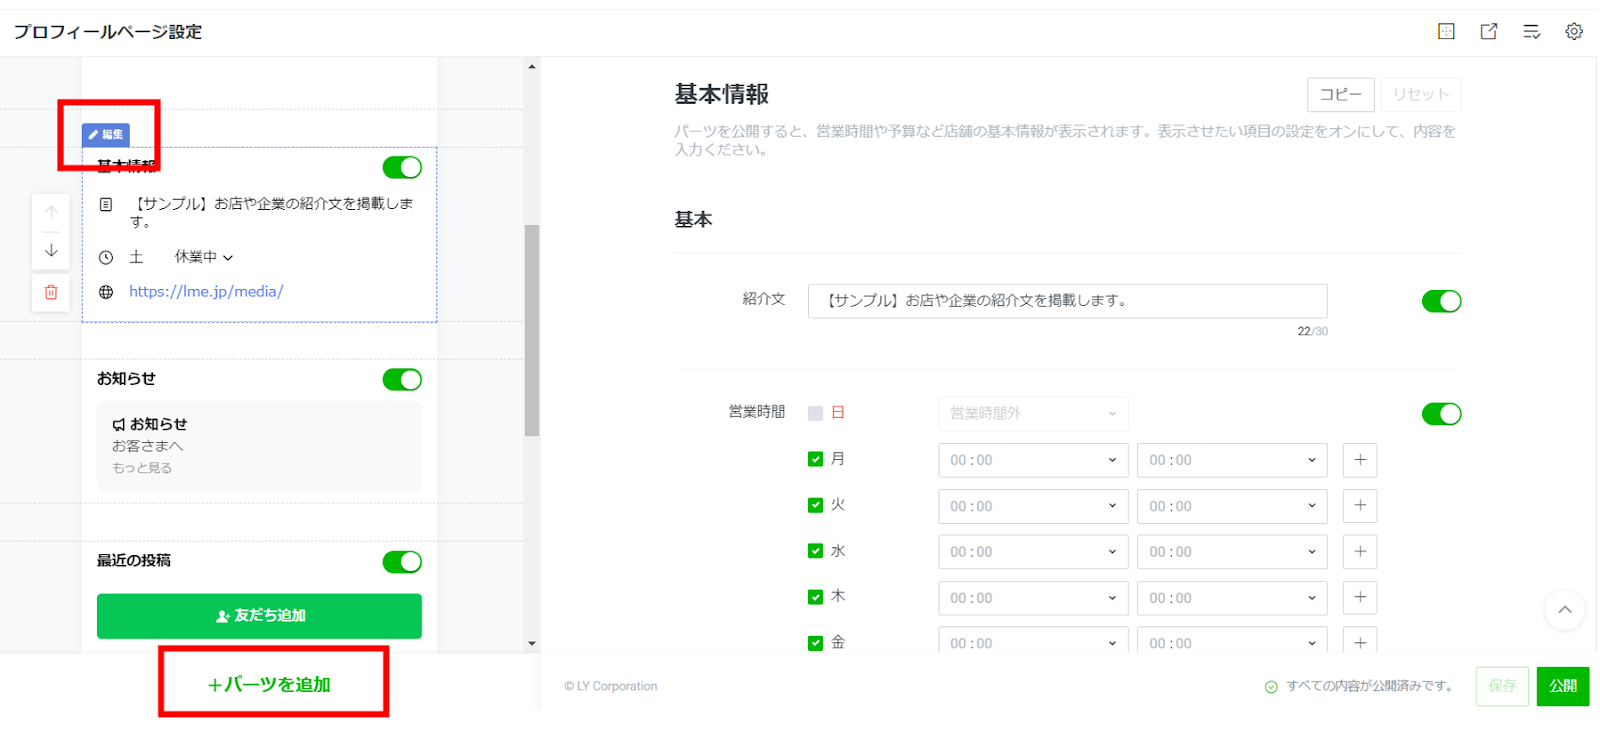Click into the 紹介文 text field
The height and width of the screenshot is (732, 1600).
click(1067, 301)
